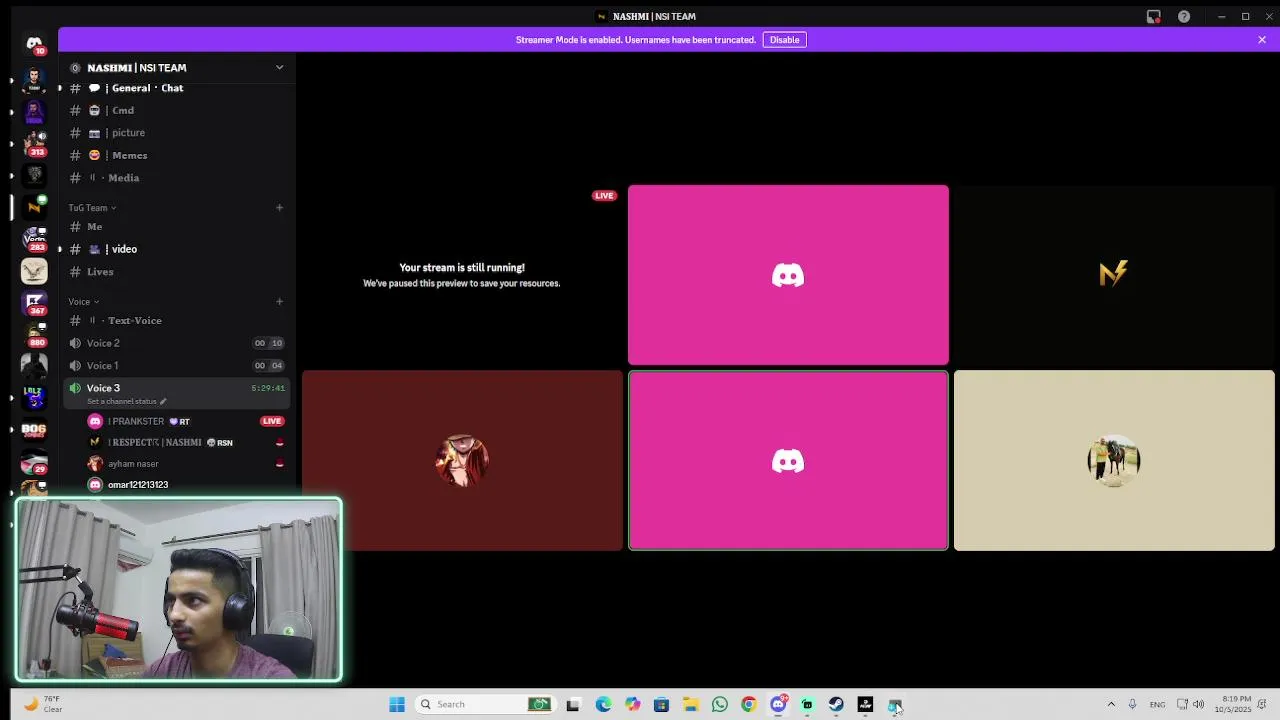Click Set a channel status pencil

point(163,402)
